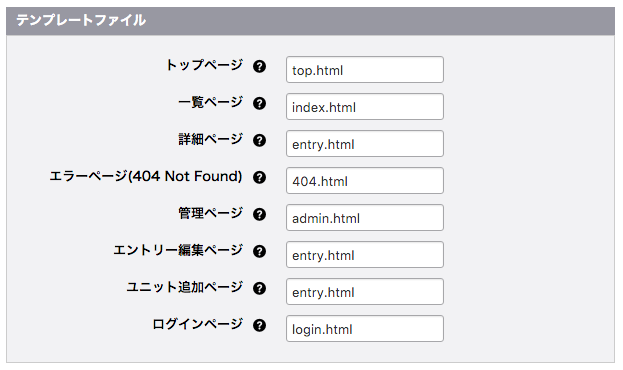
Task: Select the 詳細ページ entry.html field
Action: pyautogui.click(x=365, y=143)
